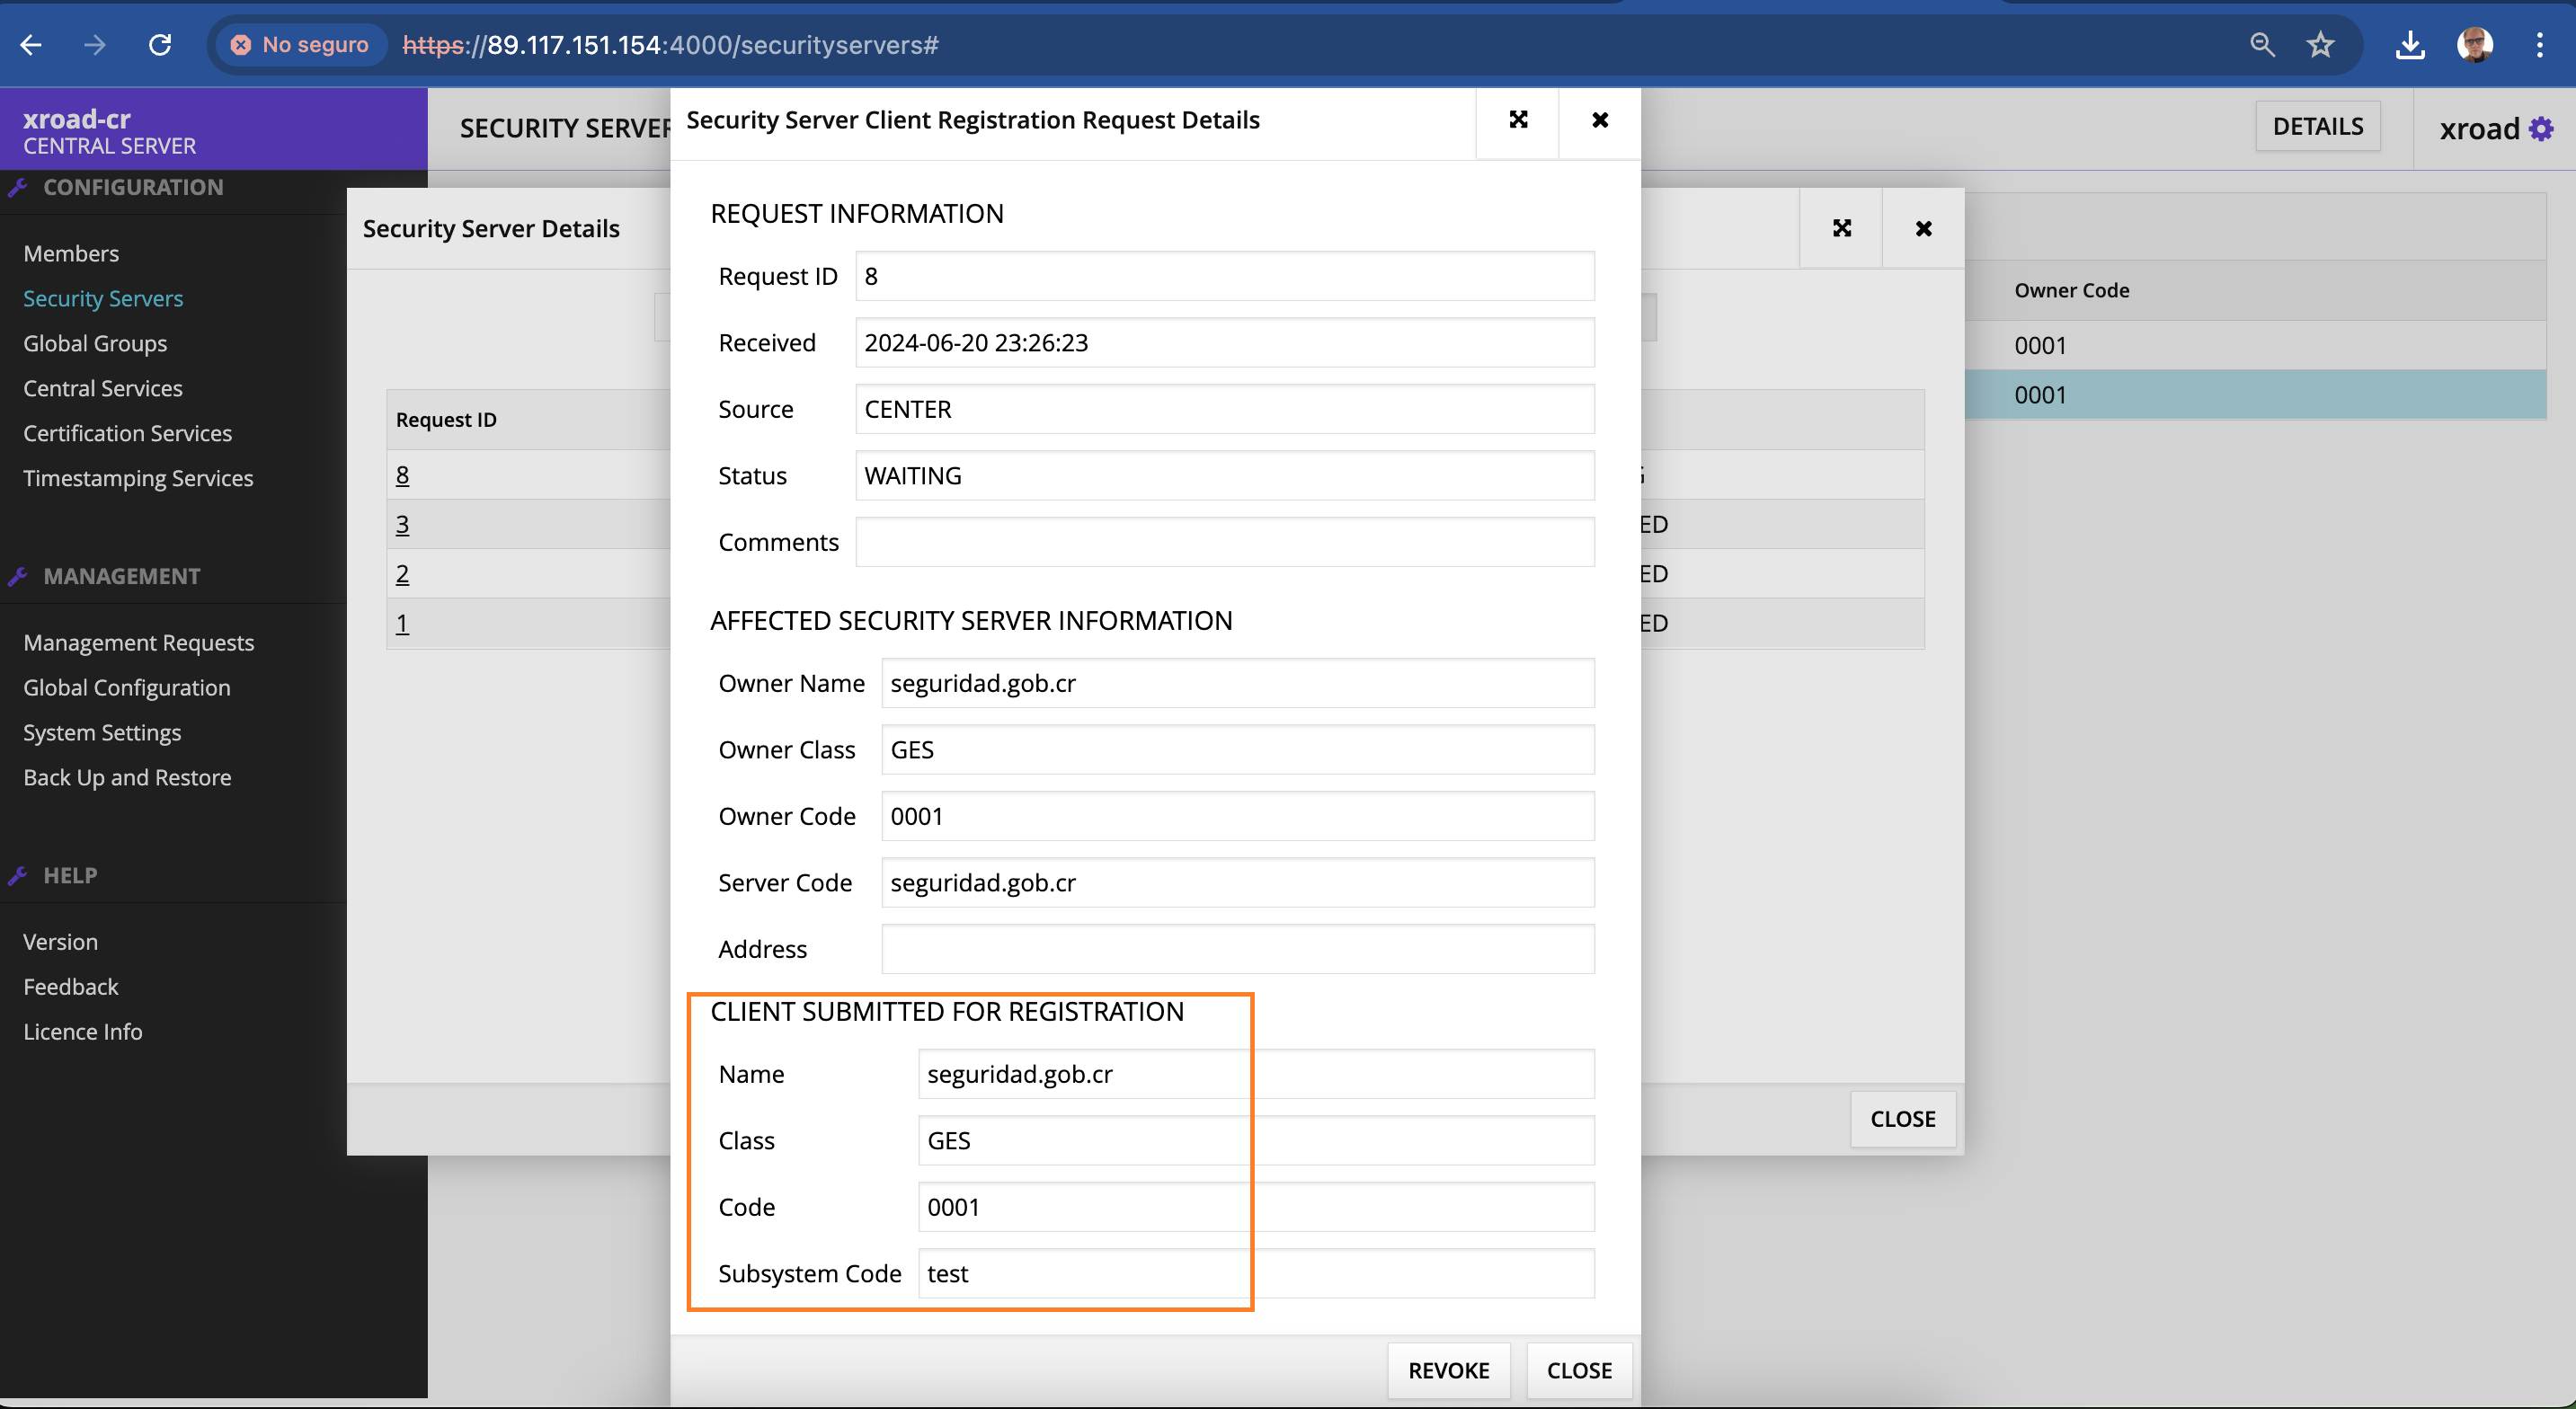Screen dimensions: 2576x1409
Task: Click the Server Code field
Action: [x=1238, y=883]
